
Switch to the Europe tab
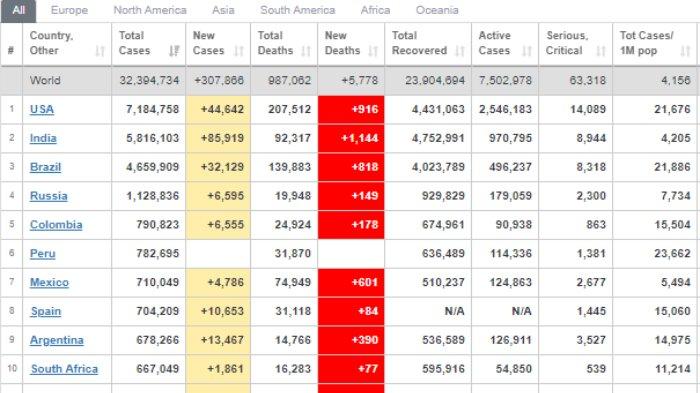tap(69, 10)
